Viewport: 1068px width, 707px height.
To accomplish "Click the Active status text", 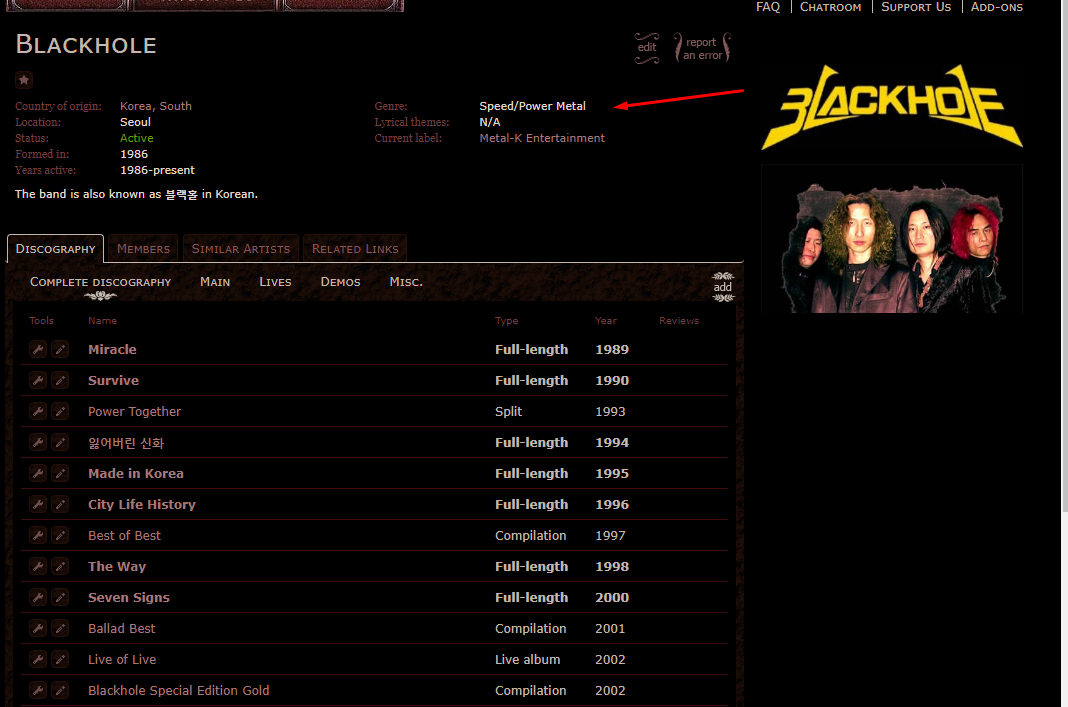I will tap(136, 138).
